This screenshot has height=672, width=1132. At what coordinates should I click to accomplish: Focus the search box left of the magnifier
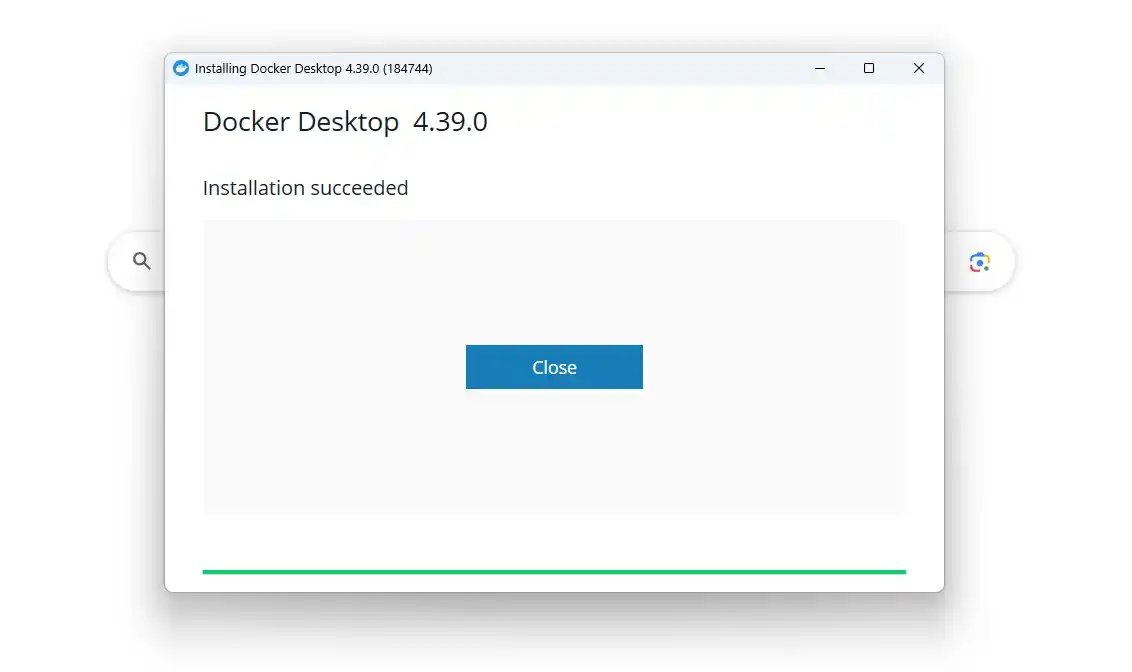click(x=118, y=262)
